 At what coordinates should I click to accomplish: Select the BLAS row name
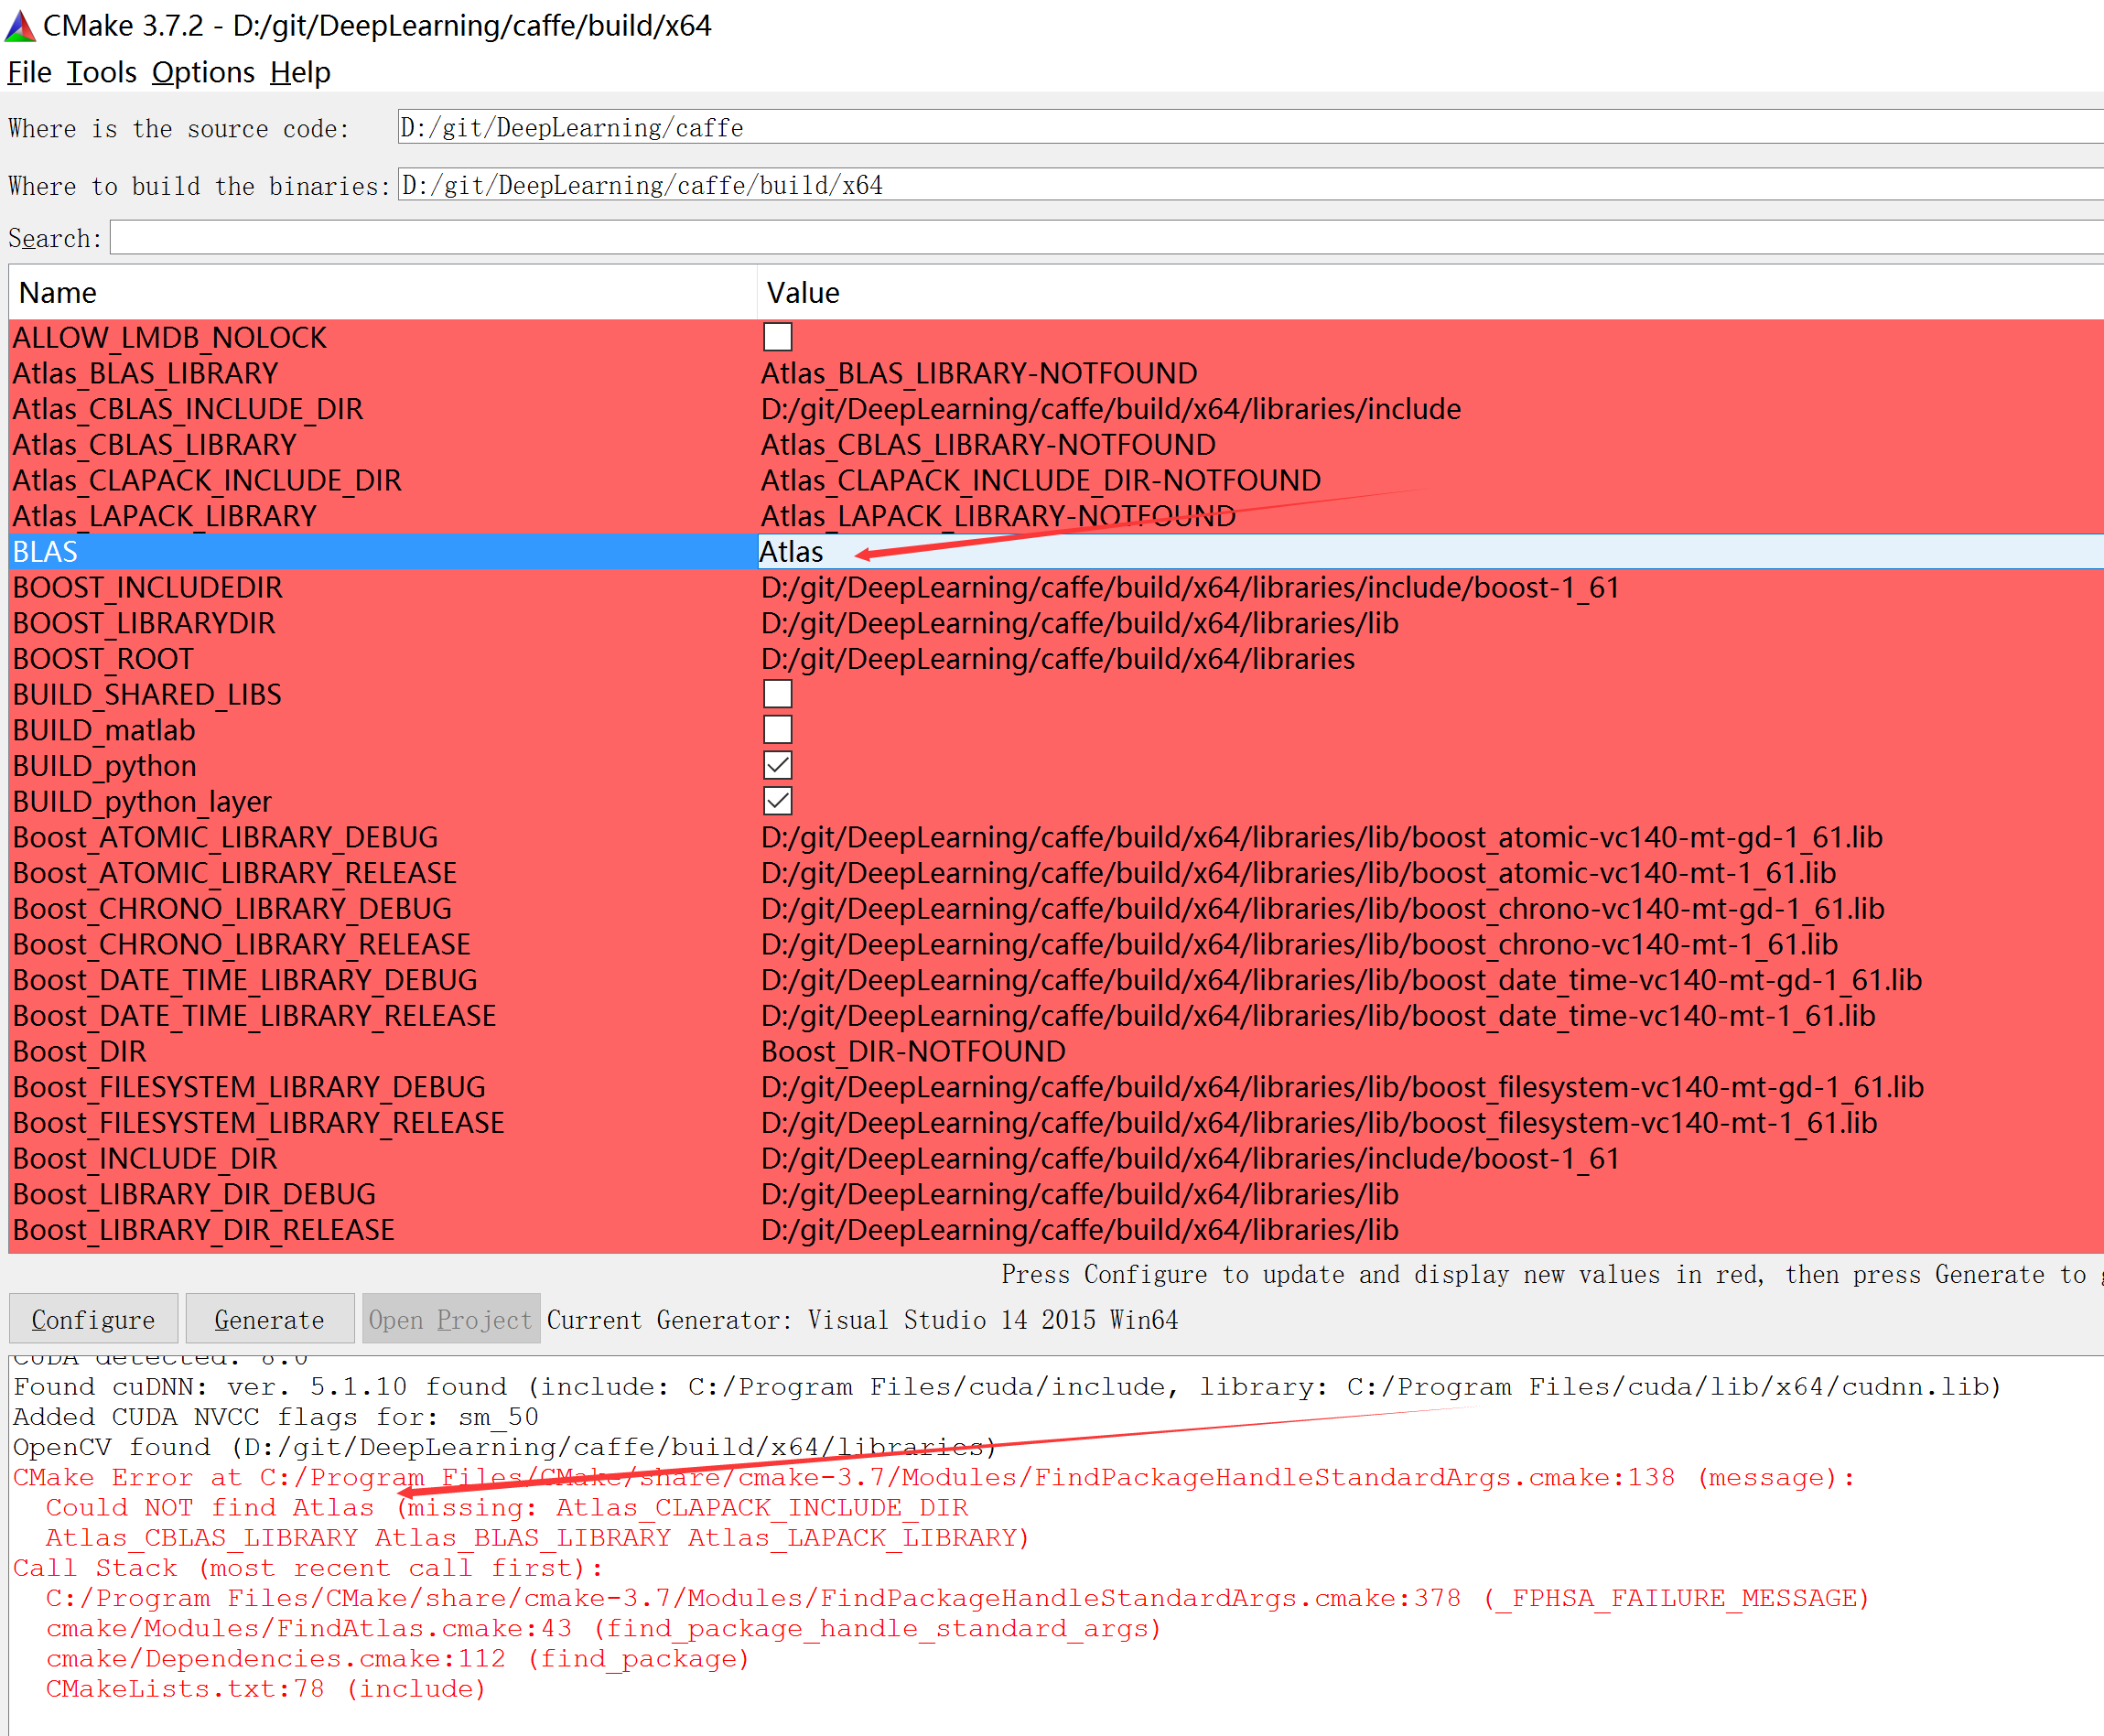[x=382, y=552]
